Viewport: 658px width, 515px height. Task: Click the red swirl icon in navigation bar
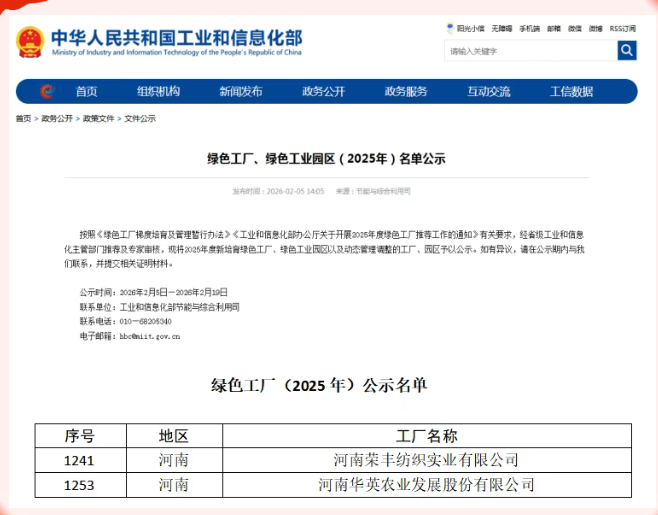pyautogui.click(x=45, y=92)
